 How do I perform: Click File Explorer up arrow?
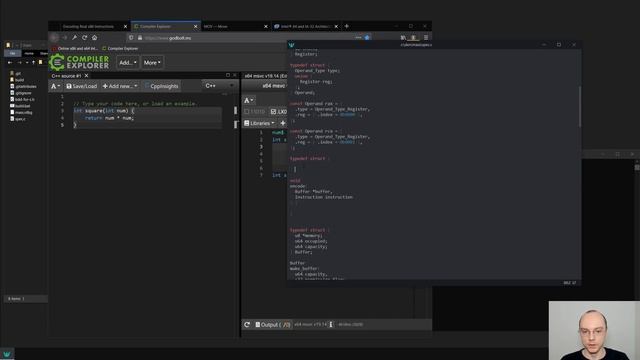pos(33,62)
